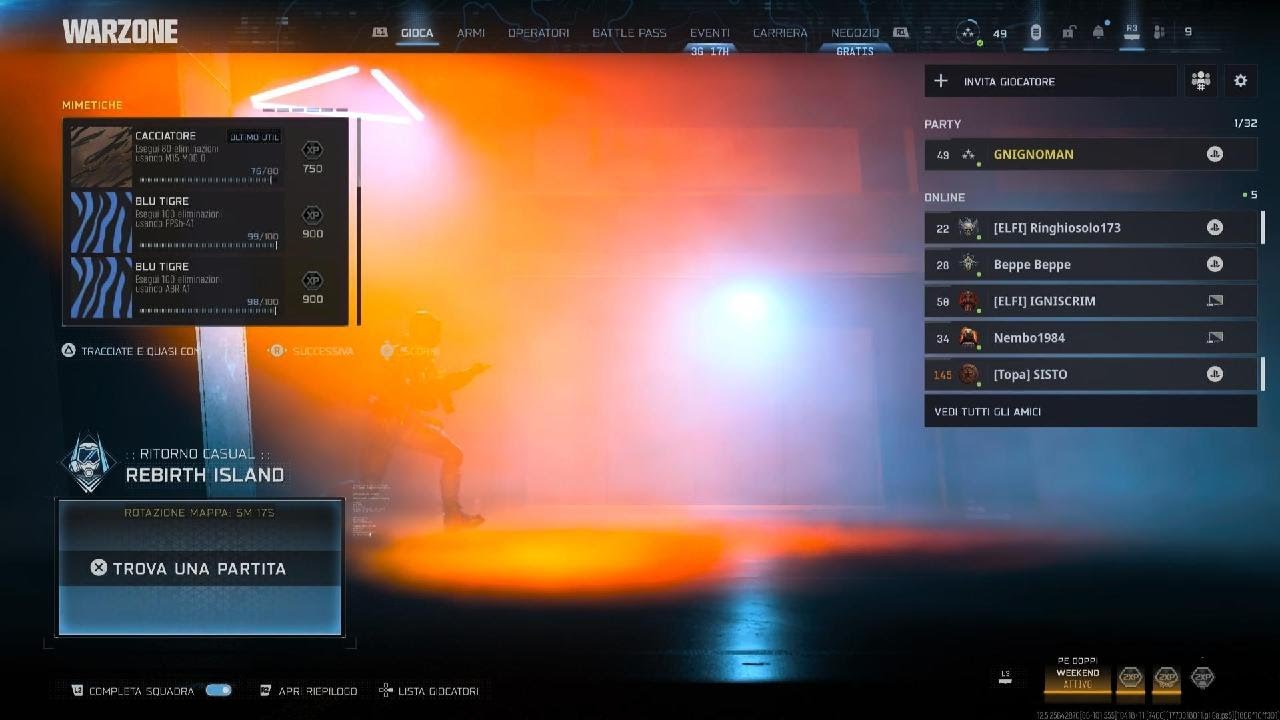Select friend Beppe Beppe
The width and height of the screenshot is (1280, 720).
tap(1091, 264)
